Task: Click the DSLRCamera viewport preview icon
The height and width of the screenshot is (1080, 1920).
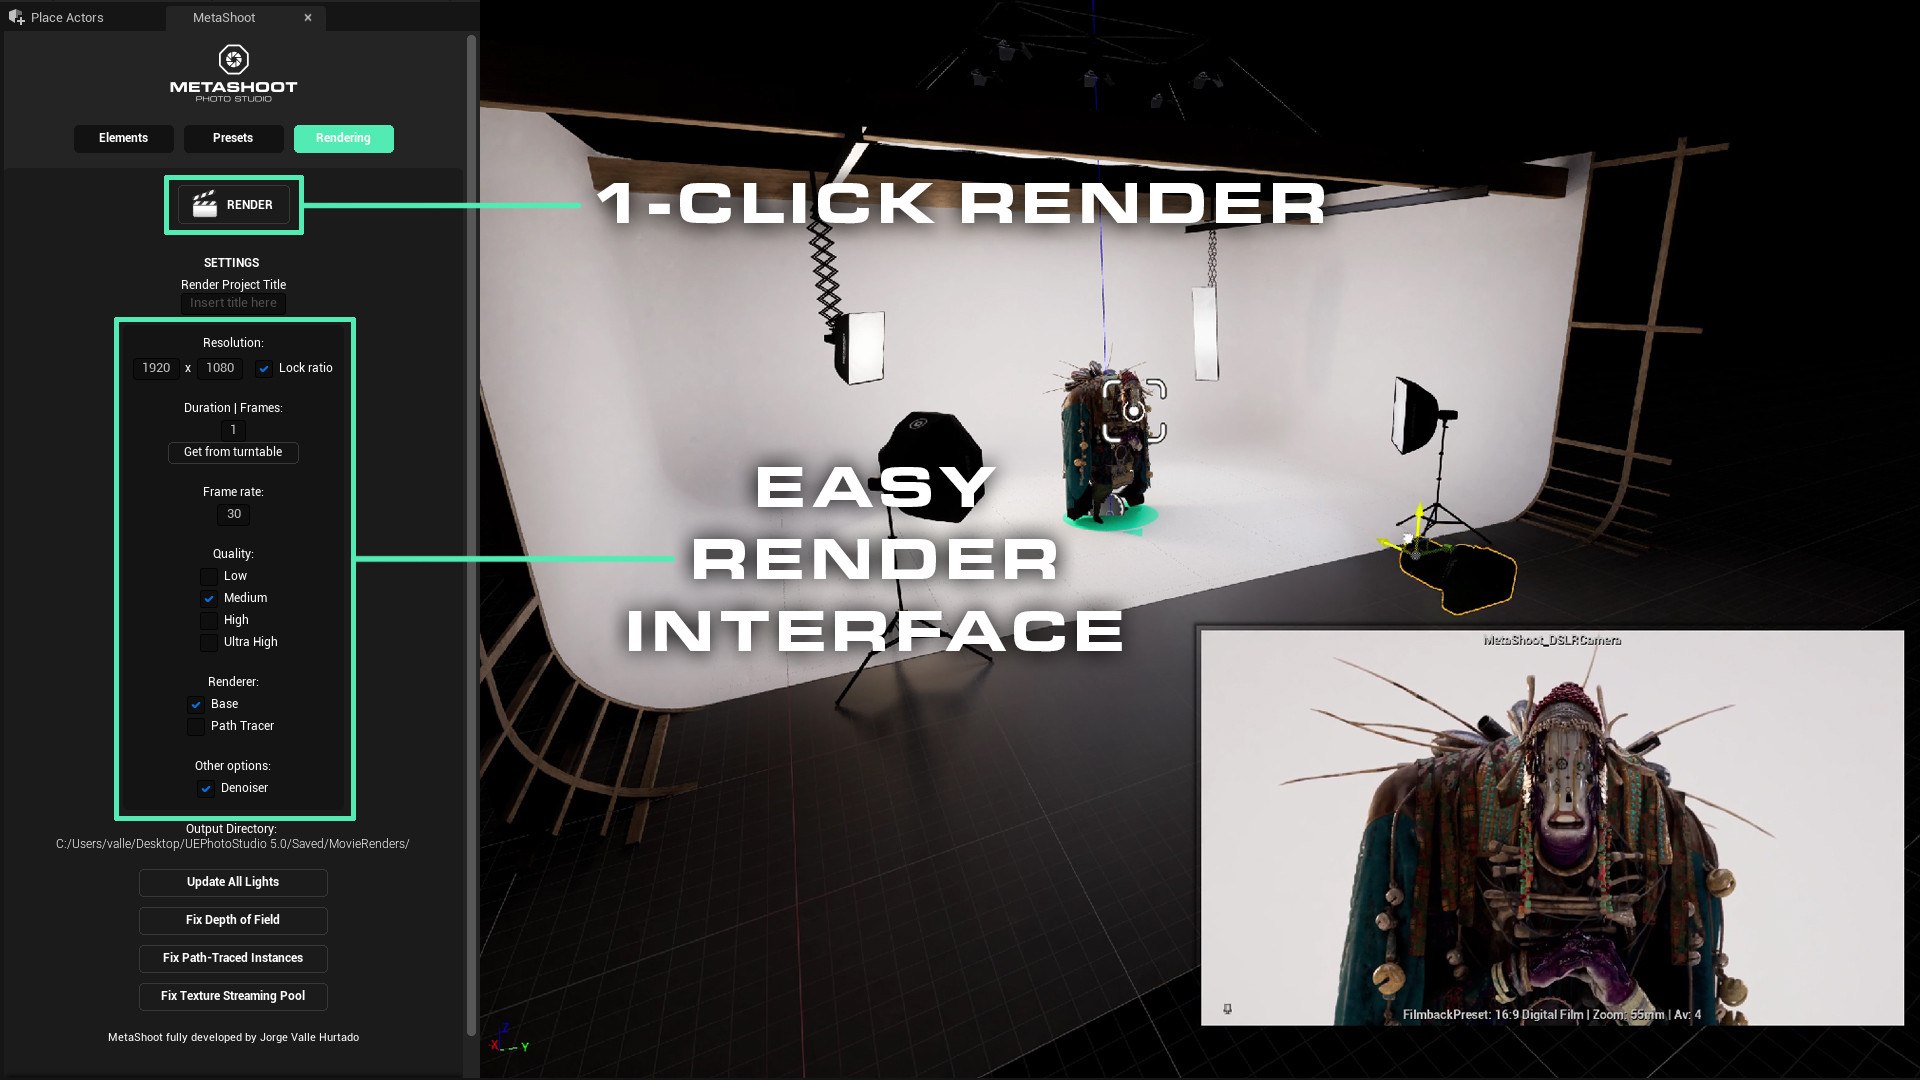Action: 1228,1009
